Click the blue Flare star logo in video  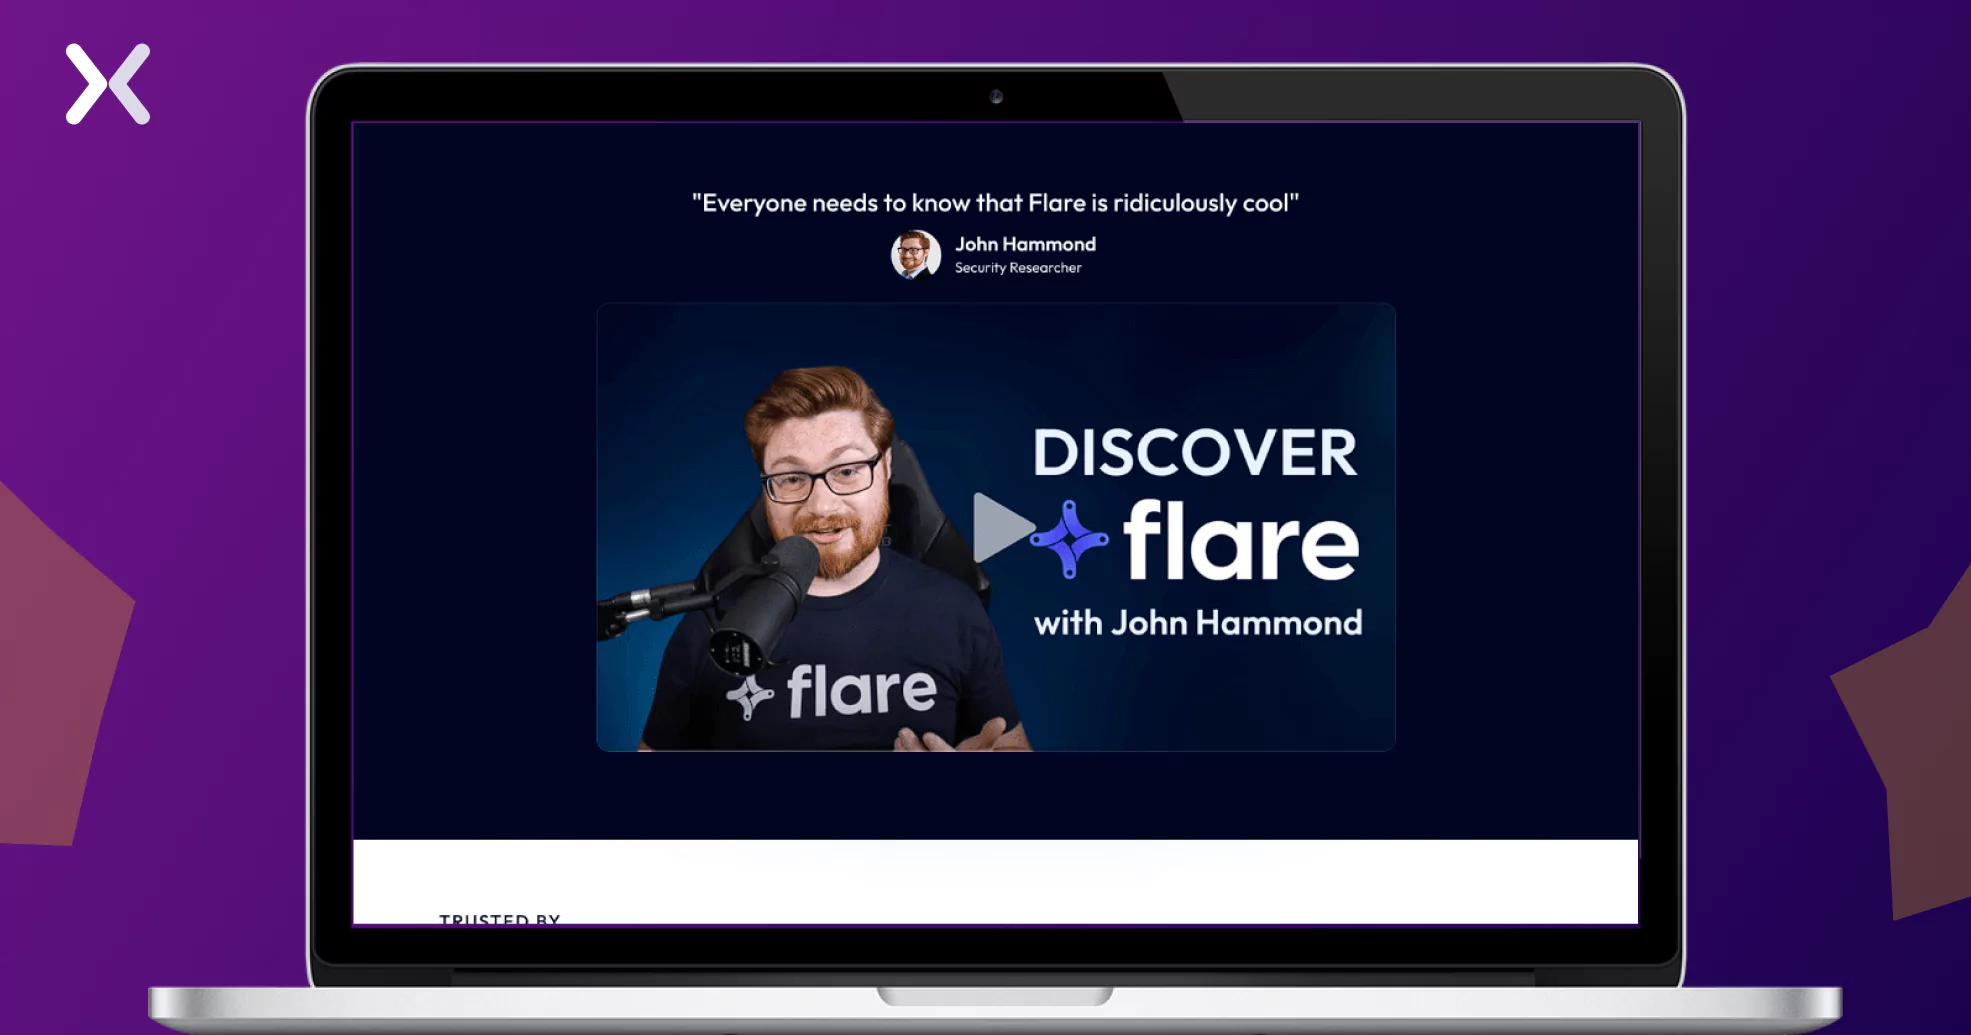click(x=1069, y=540)
